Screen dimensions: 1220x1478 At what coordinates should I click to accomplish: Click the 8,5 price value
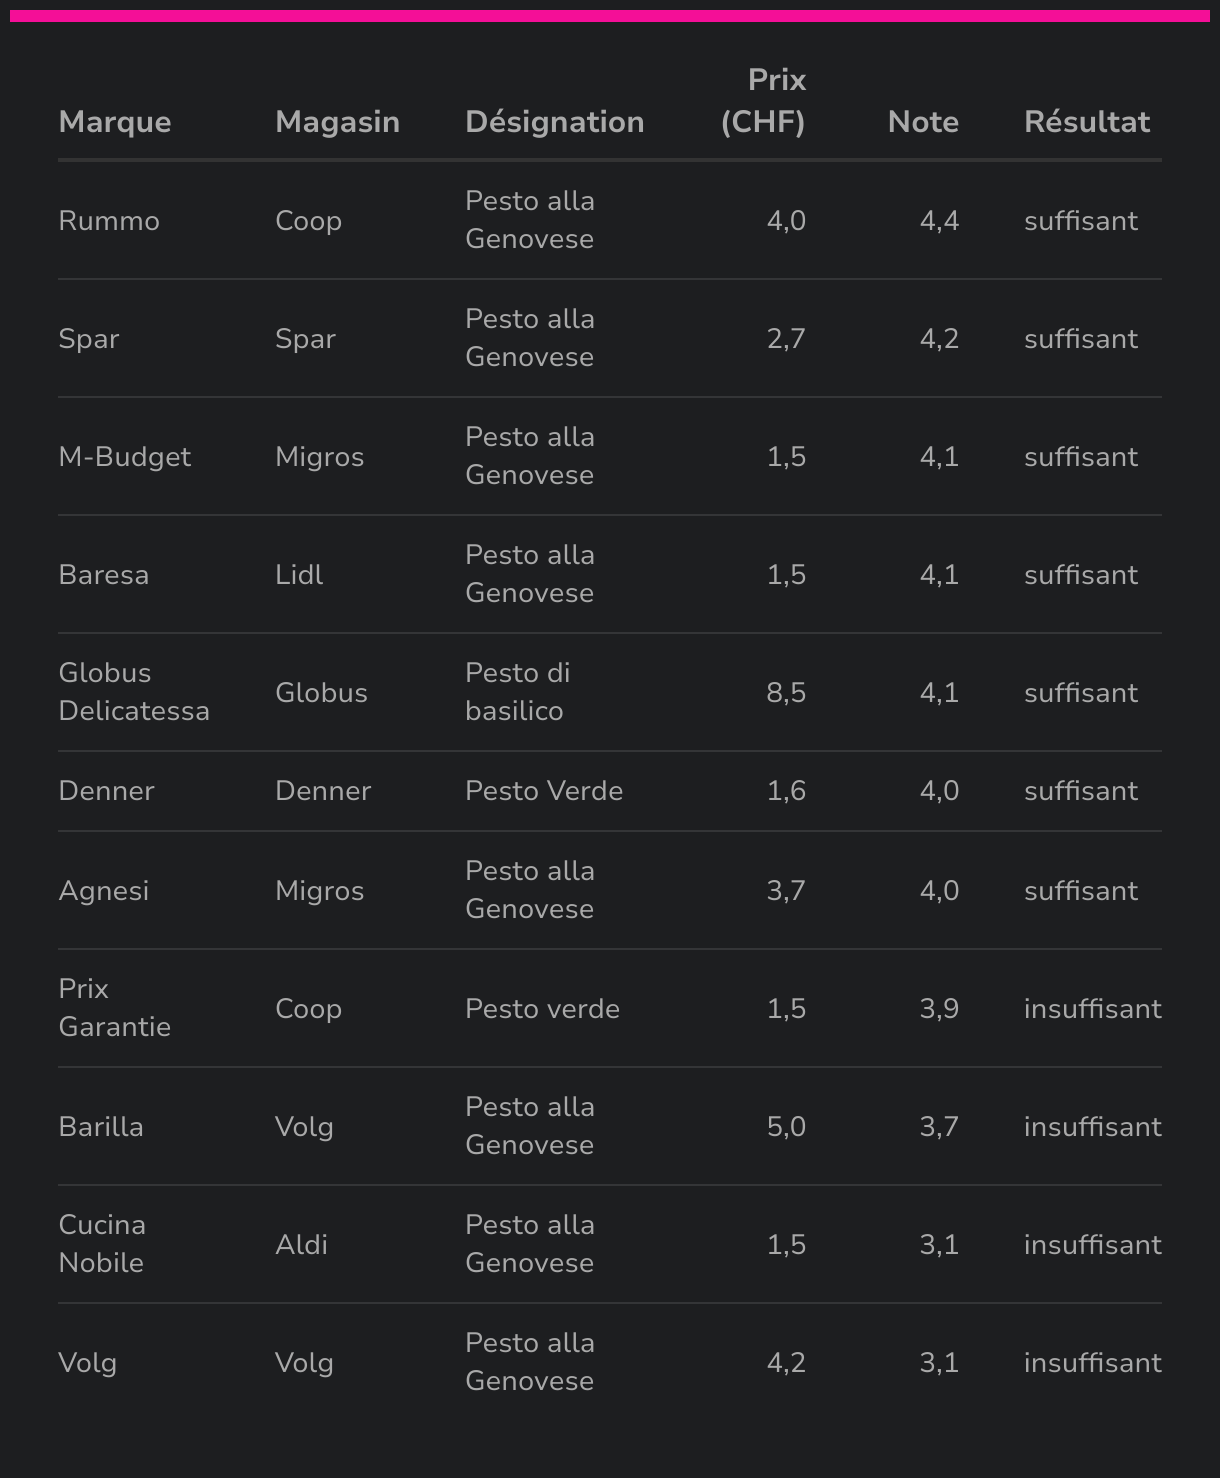(786, 693)
